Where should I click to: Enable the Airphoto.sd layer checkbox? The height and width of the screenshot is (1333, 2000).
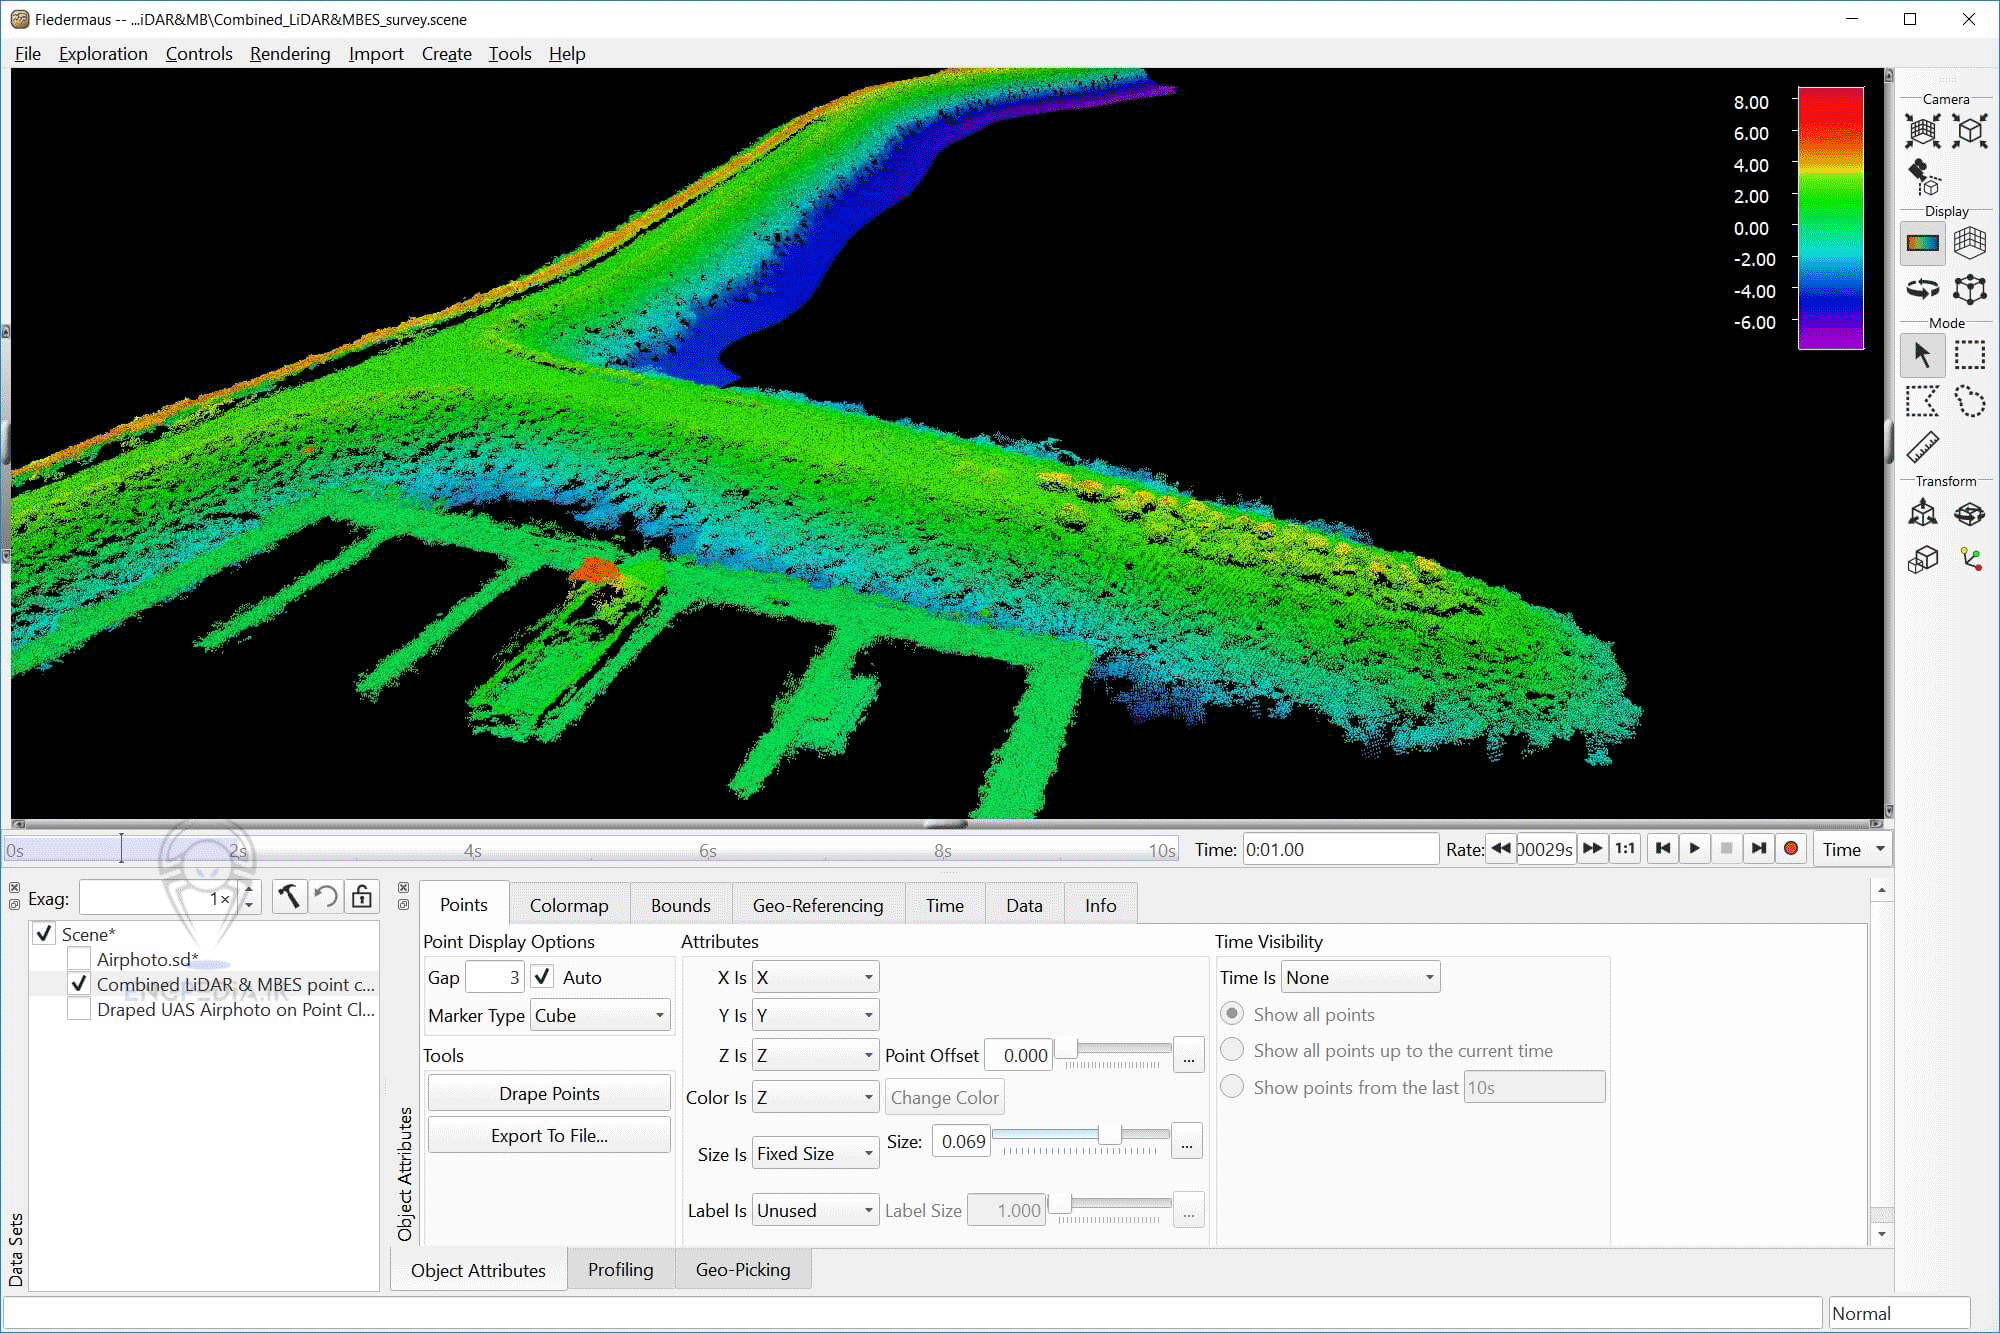click(79, 959)
